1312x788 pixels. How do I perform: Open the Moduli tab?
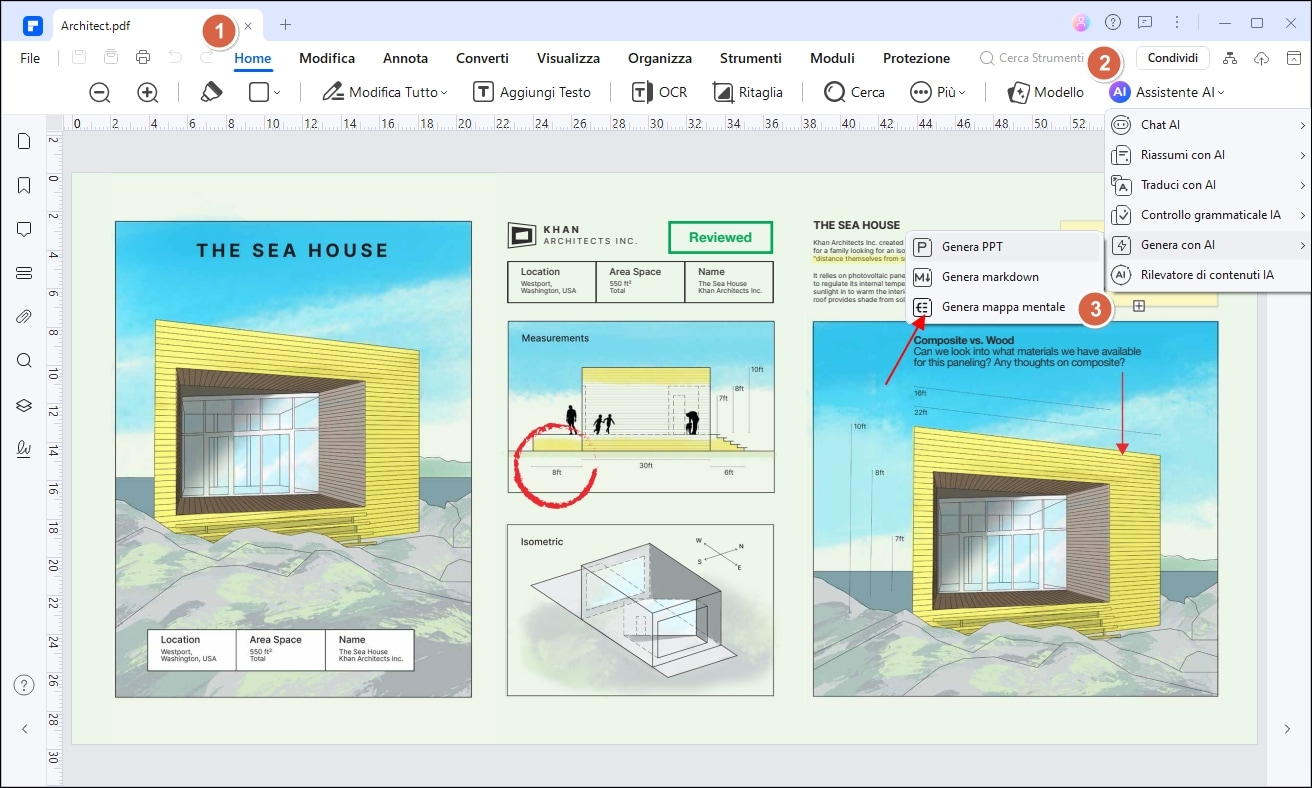tap(832, 58)
